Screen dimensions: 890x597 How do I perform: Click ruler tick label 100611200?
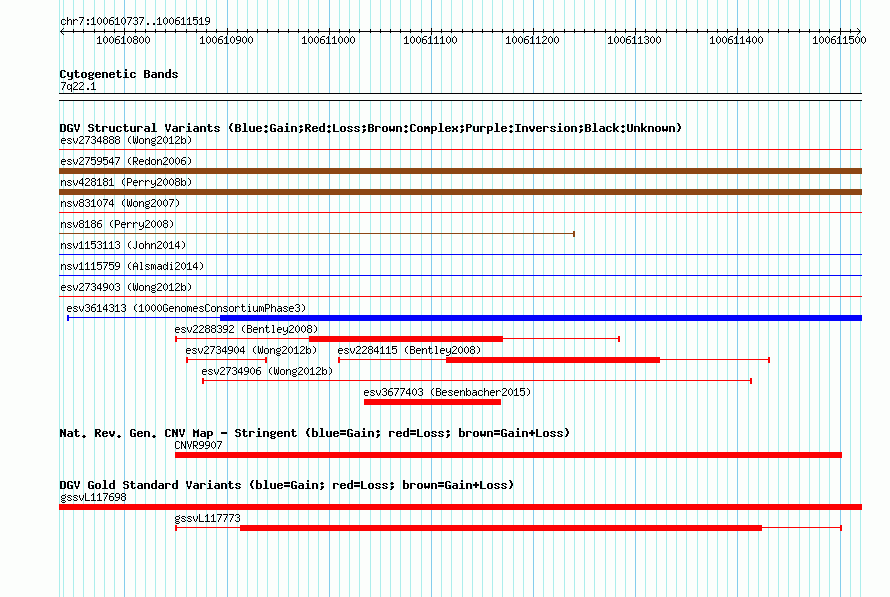point(532,40)
